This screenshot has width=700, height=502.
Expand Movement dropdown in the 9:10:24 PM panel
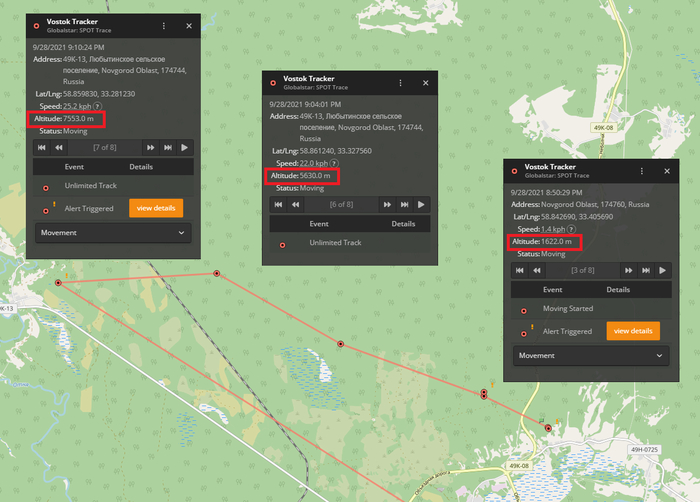click(112, 232)
